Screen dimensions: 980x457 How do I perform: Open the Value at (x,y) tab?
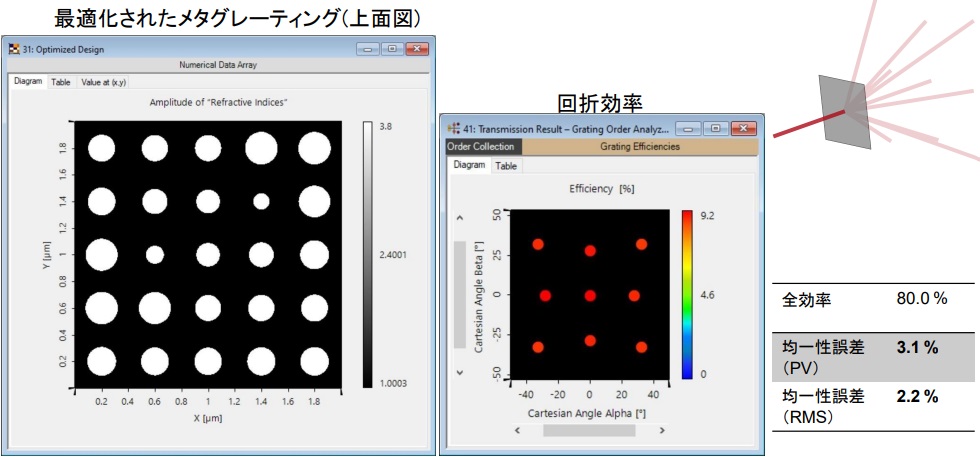tap(103, 82)
